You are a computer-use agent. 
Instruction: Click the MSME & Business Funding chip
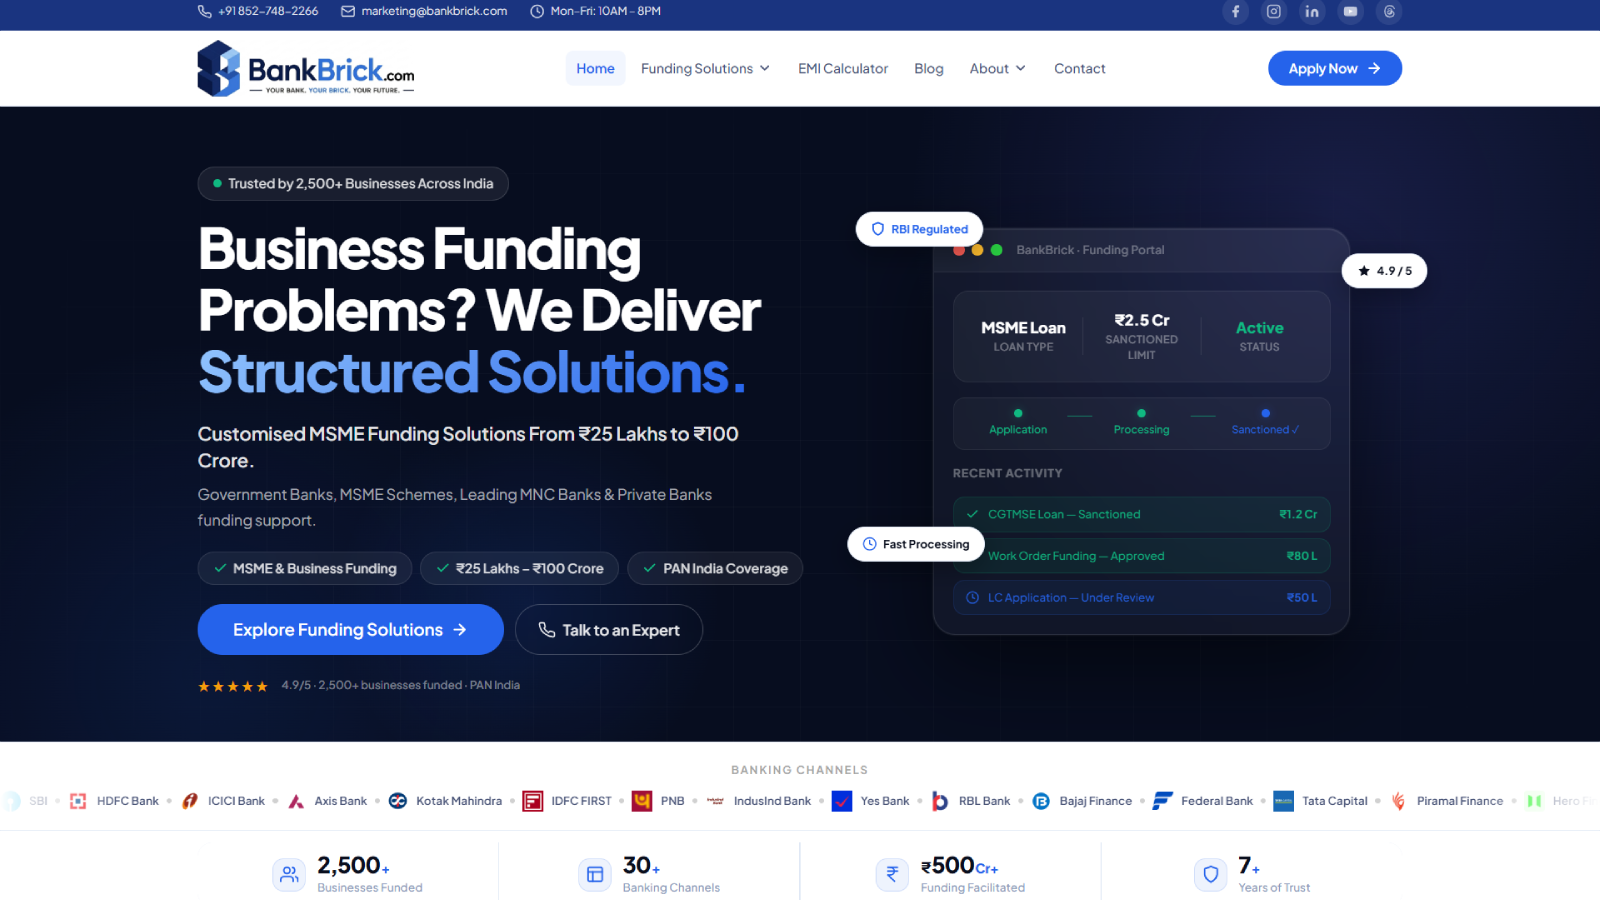305,568
